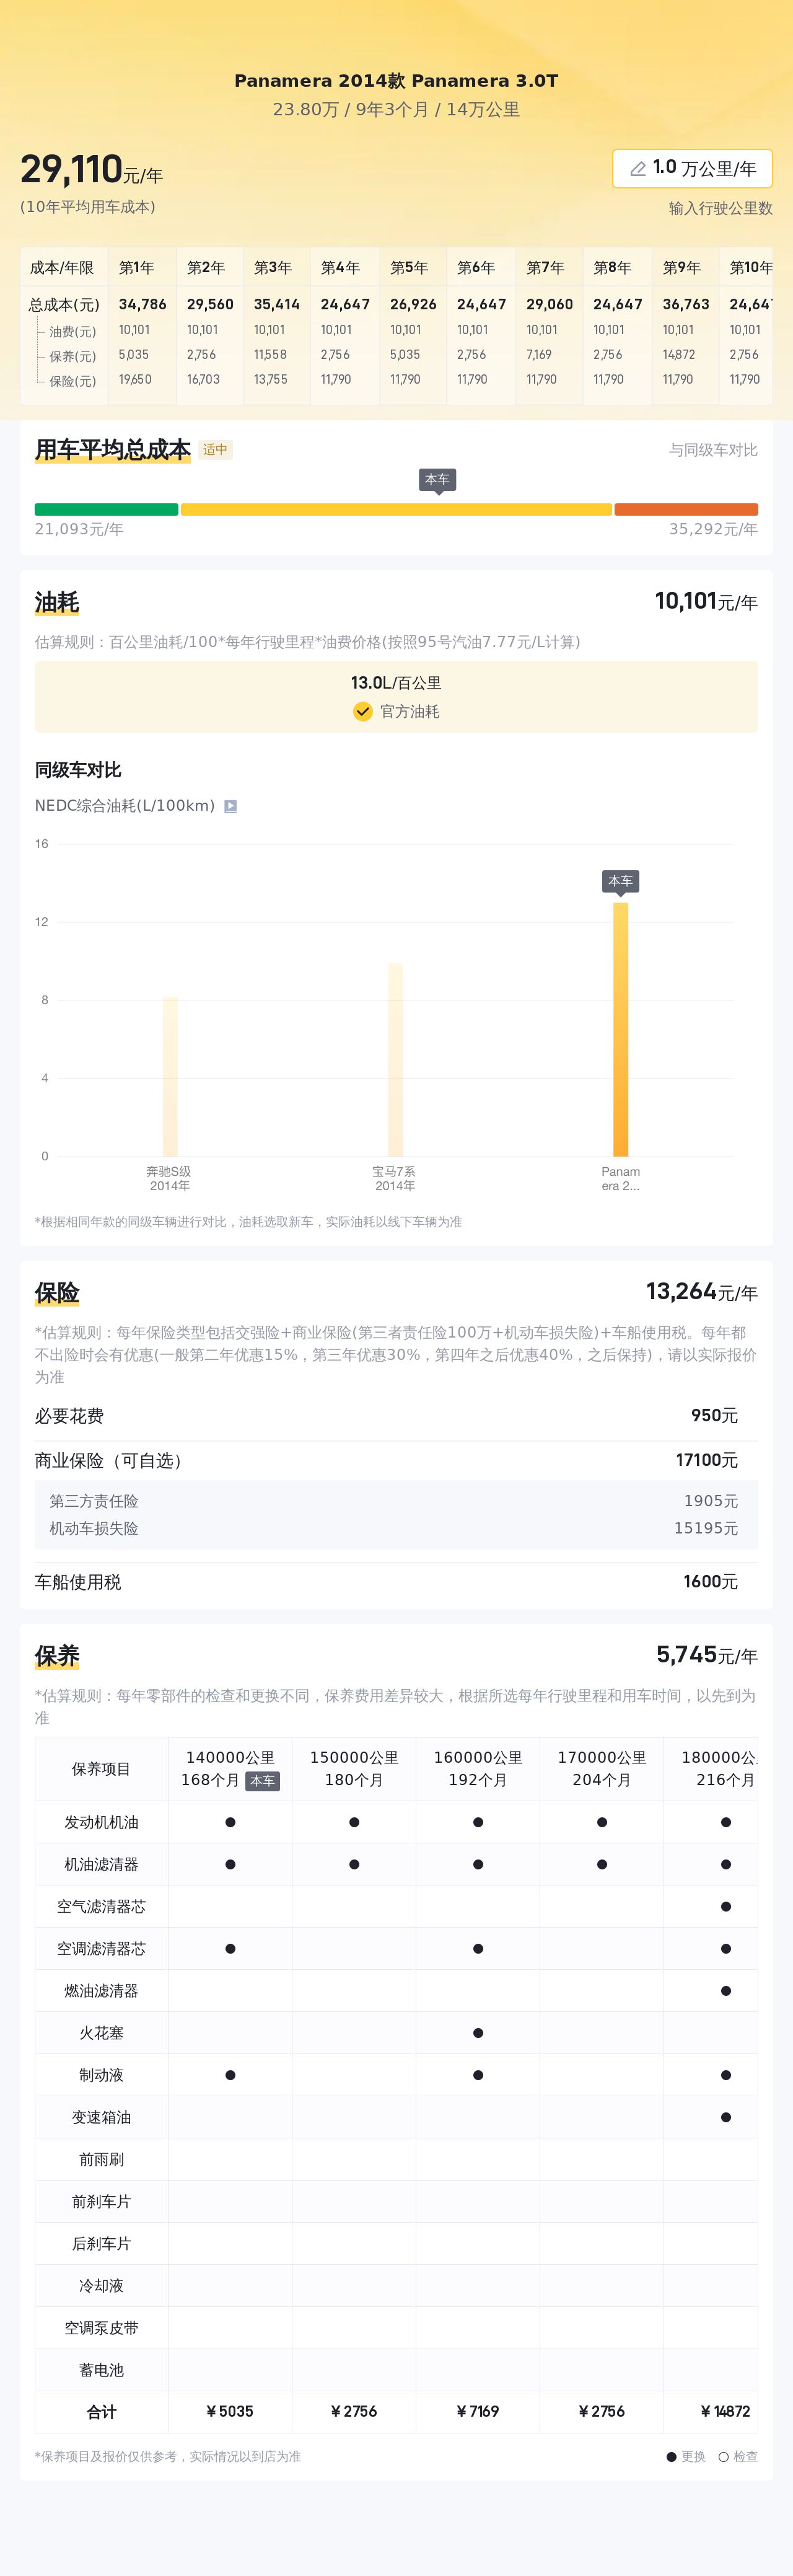The height and width of the screenshot is (2576, 793).
Task: Click the ¥14872 total in 合计 row
Action: [x=725, y=2412]
